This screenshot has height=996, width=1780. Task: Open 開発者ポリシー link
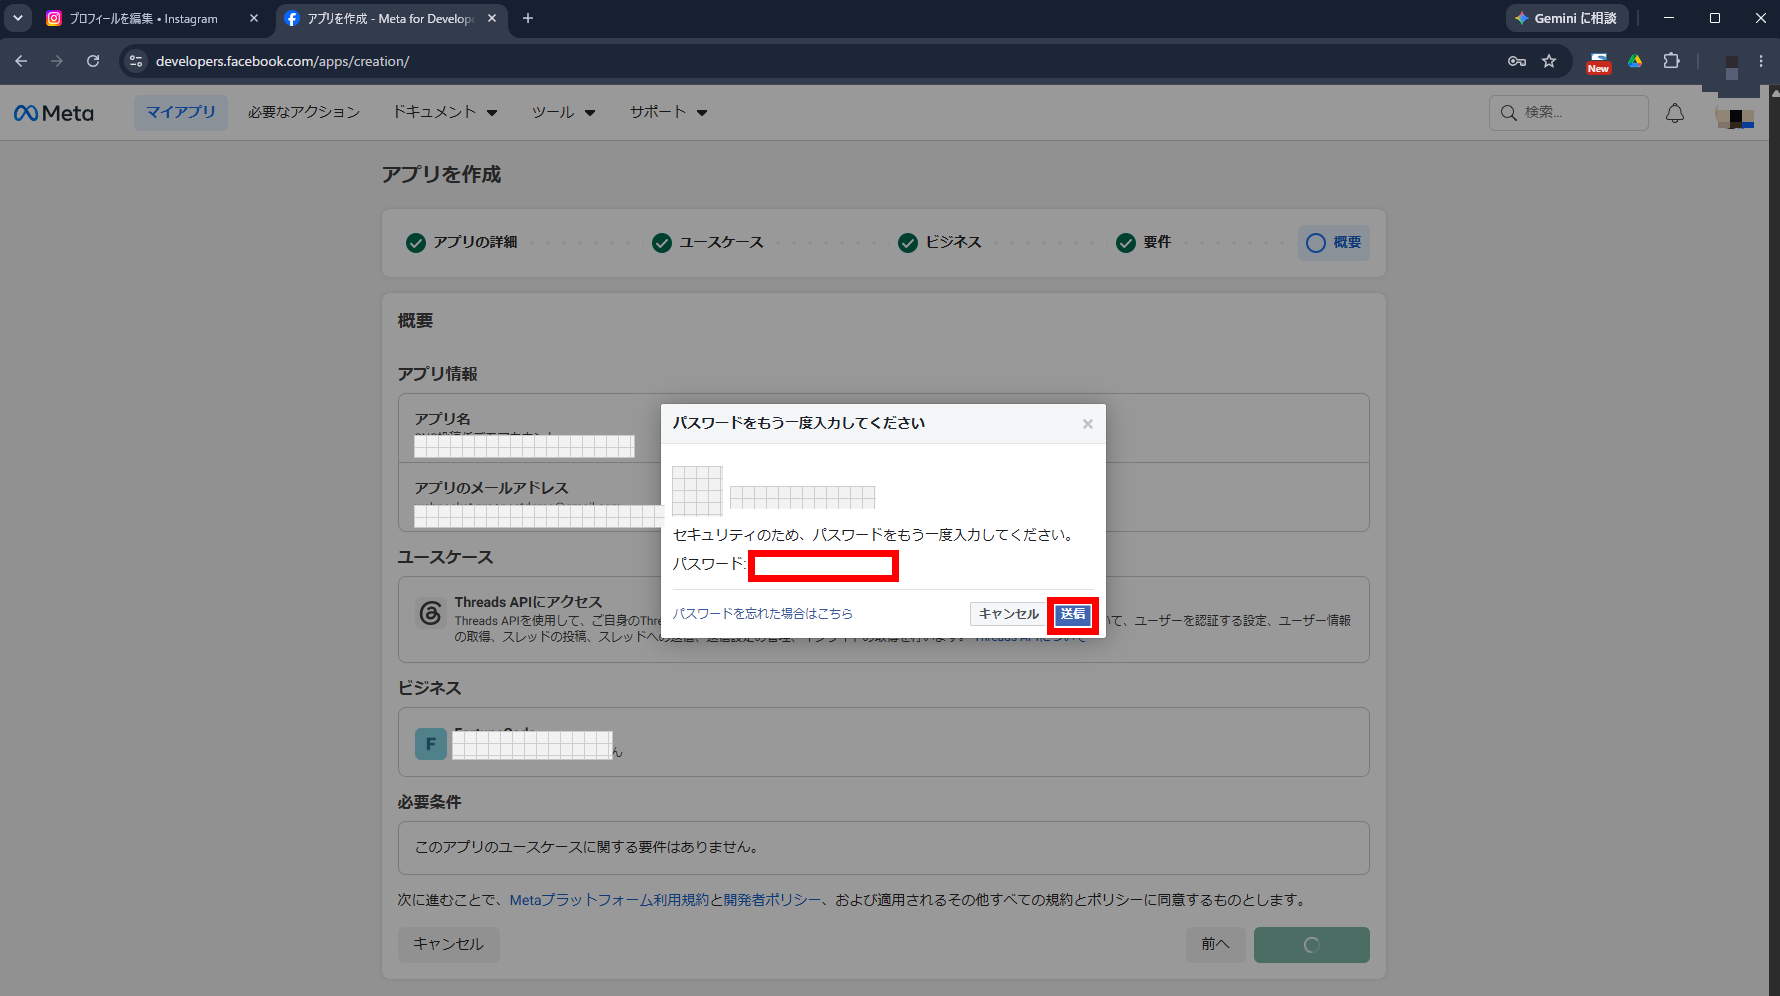(x=771, y=900)
